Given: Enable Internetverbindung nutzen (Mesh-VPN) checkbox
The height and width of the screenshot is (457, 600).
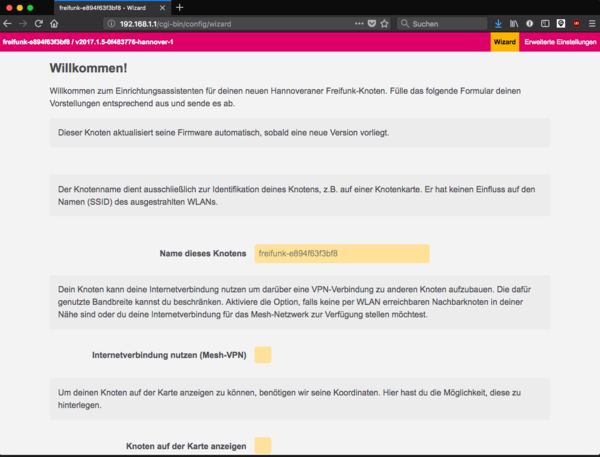Looking at the screenshot, I should click(x=263, y=355).
